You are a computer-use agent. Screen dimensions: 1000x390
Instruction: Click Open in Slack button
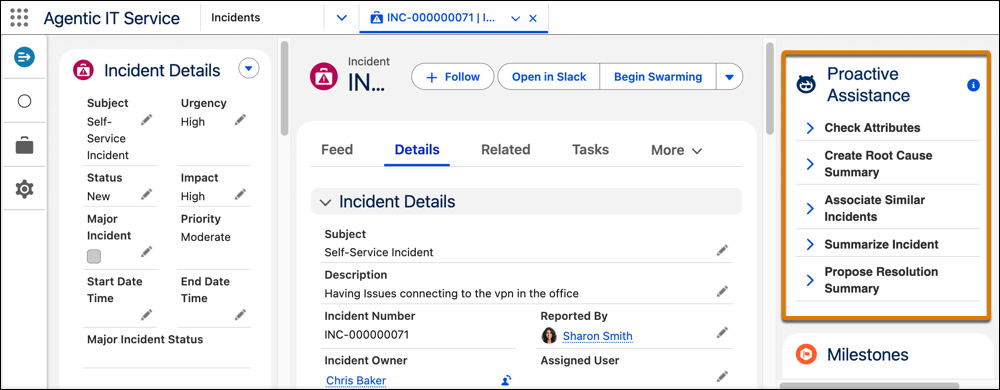point(548,76)
